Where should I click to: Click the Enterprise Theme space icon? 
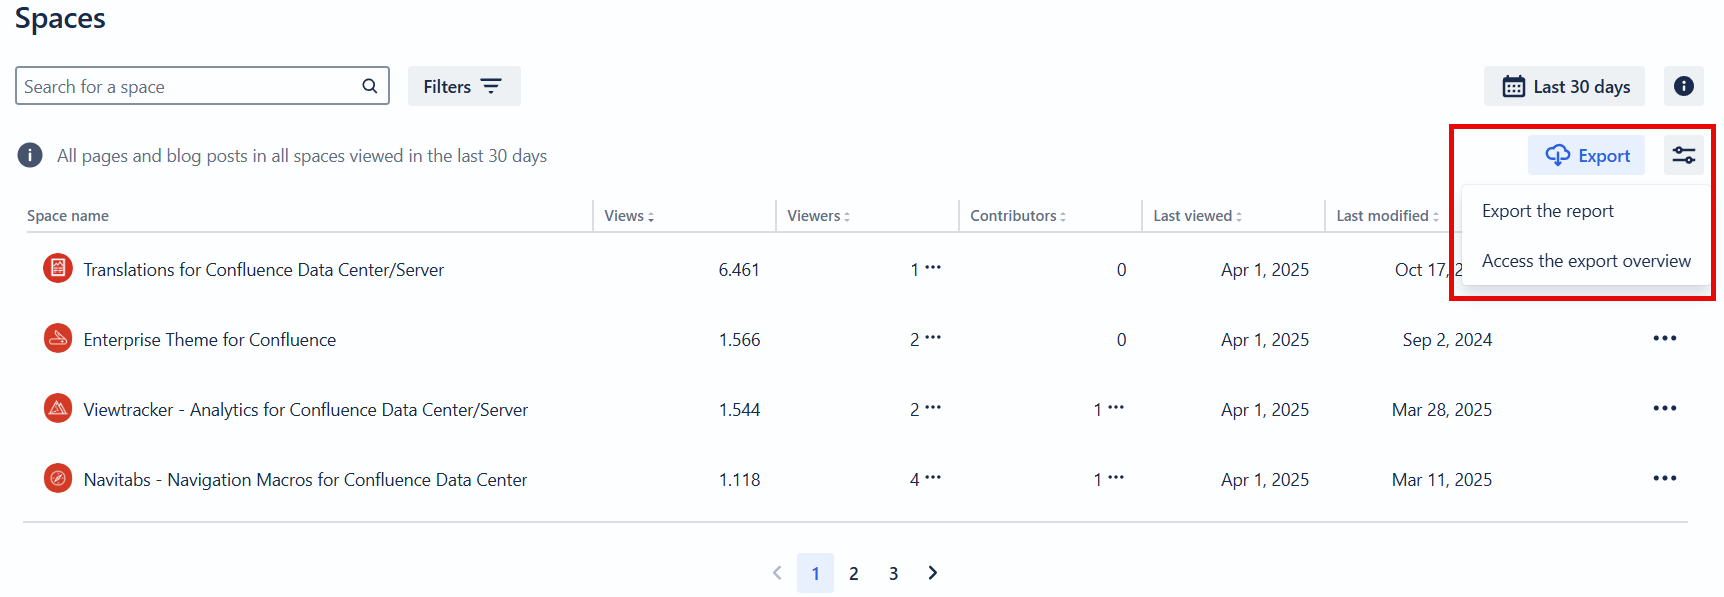click(58, 339)
